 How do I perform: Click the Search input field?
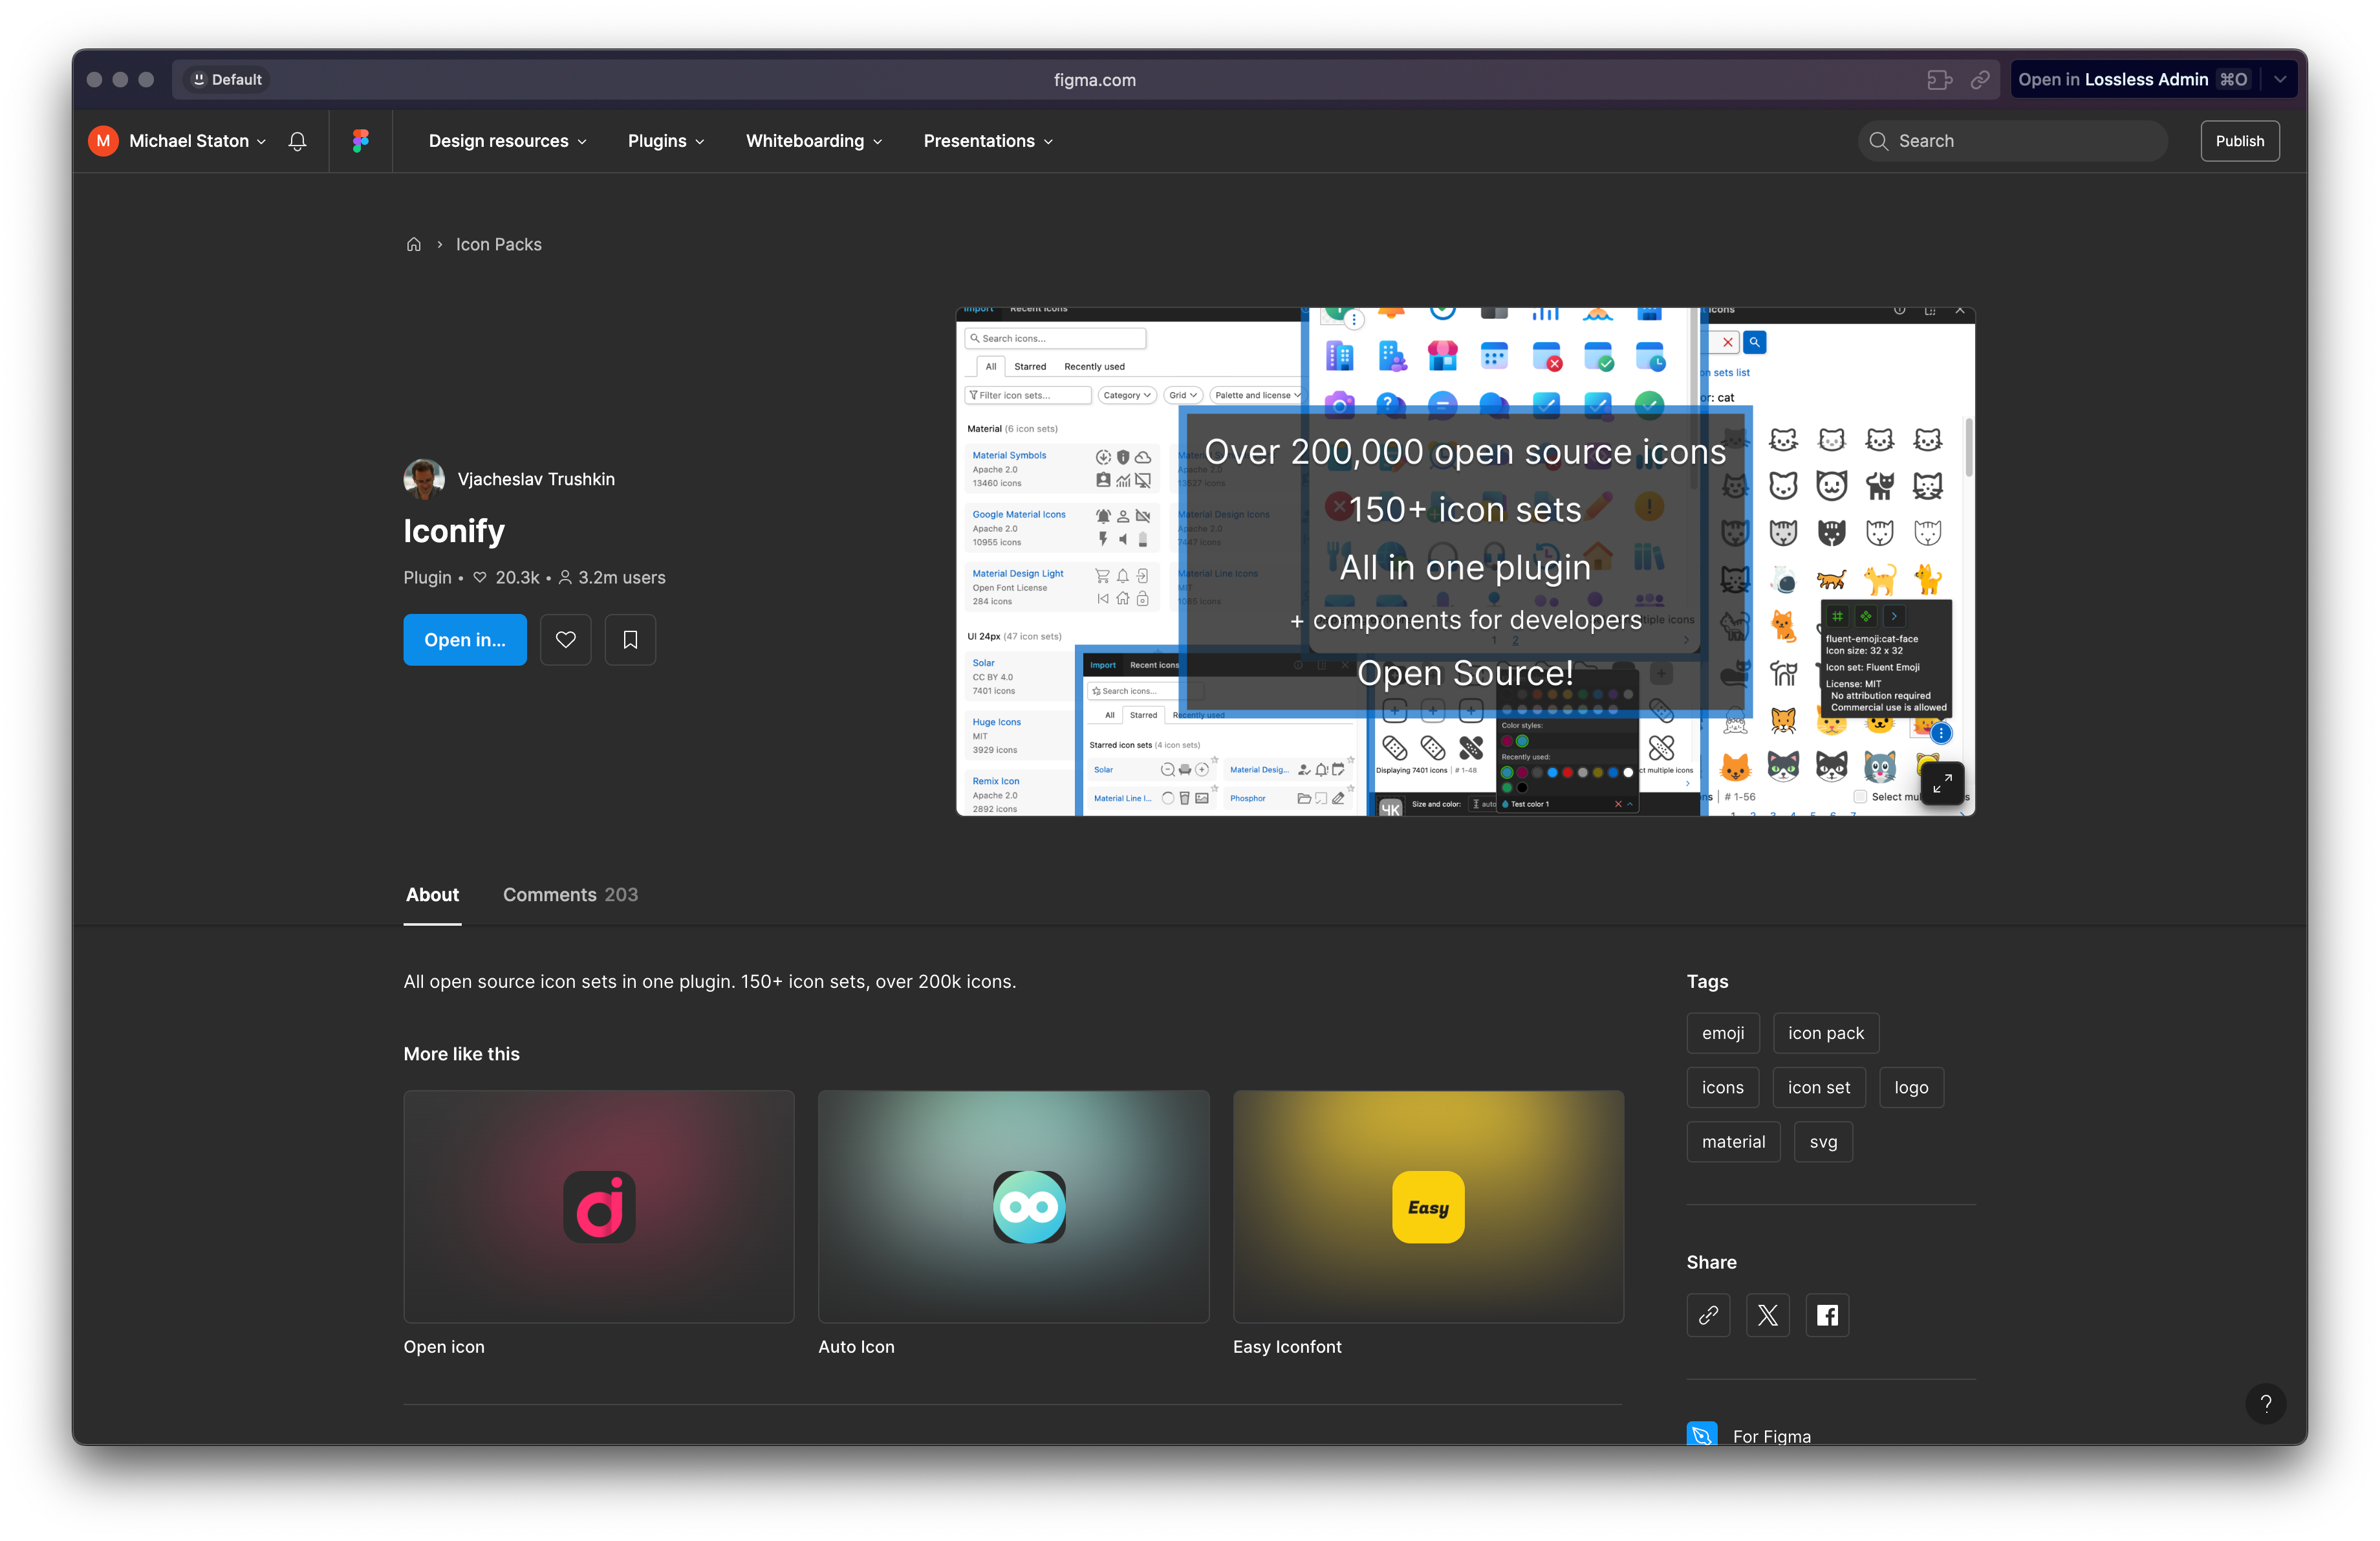tap(2012, 141)
